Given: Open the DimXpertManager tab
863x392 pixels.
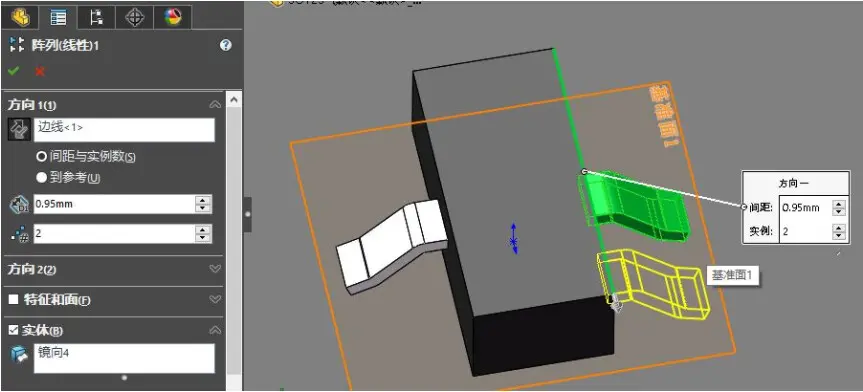Looking at the screenshot, I should click(134, 17).
